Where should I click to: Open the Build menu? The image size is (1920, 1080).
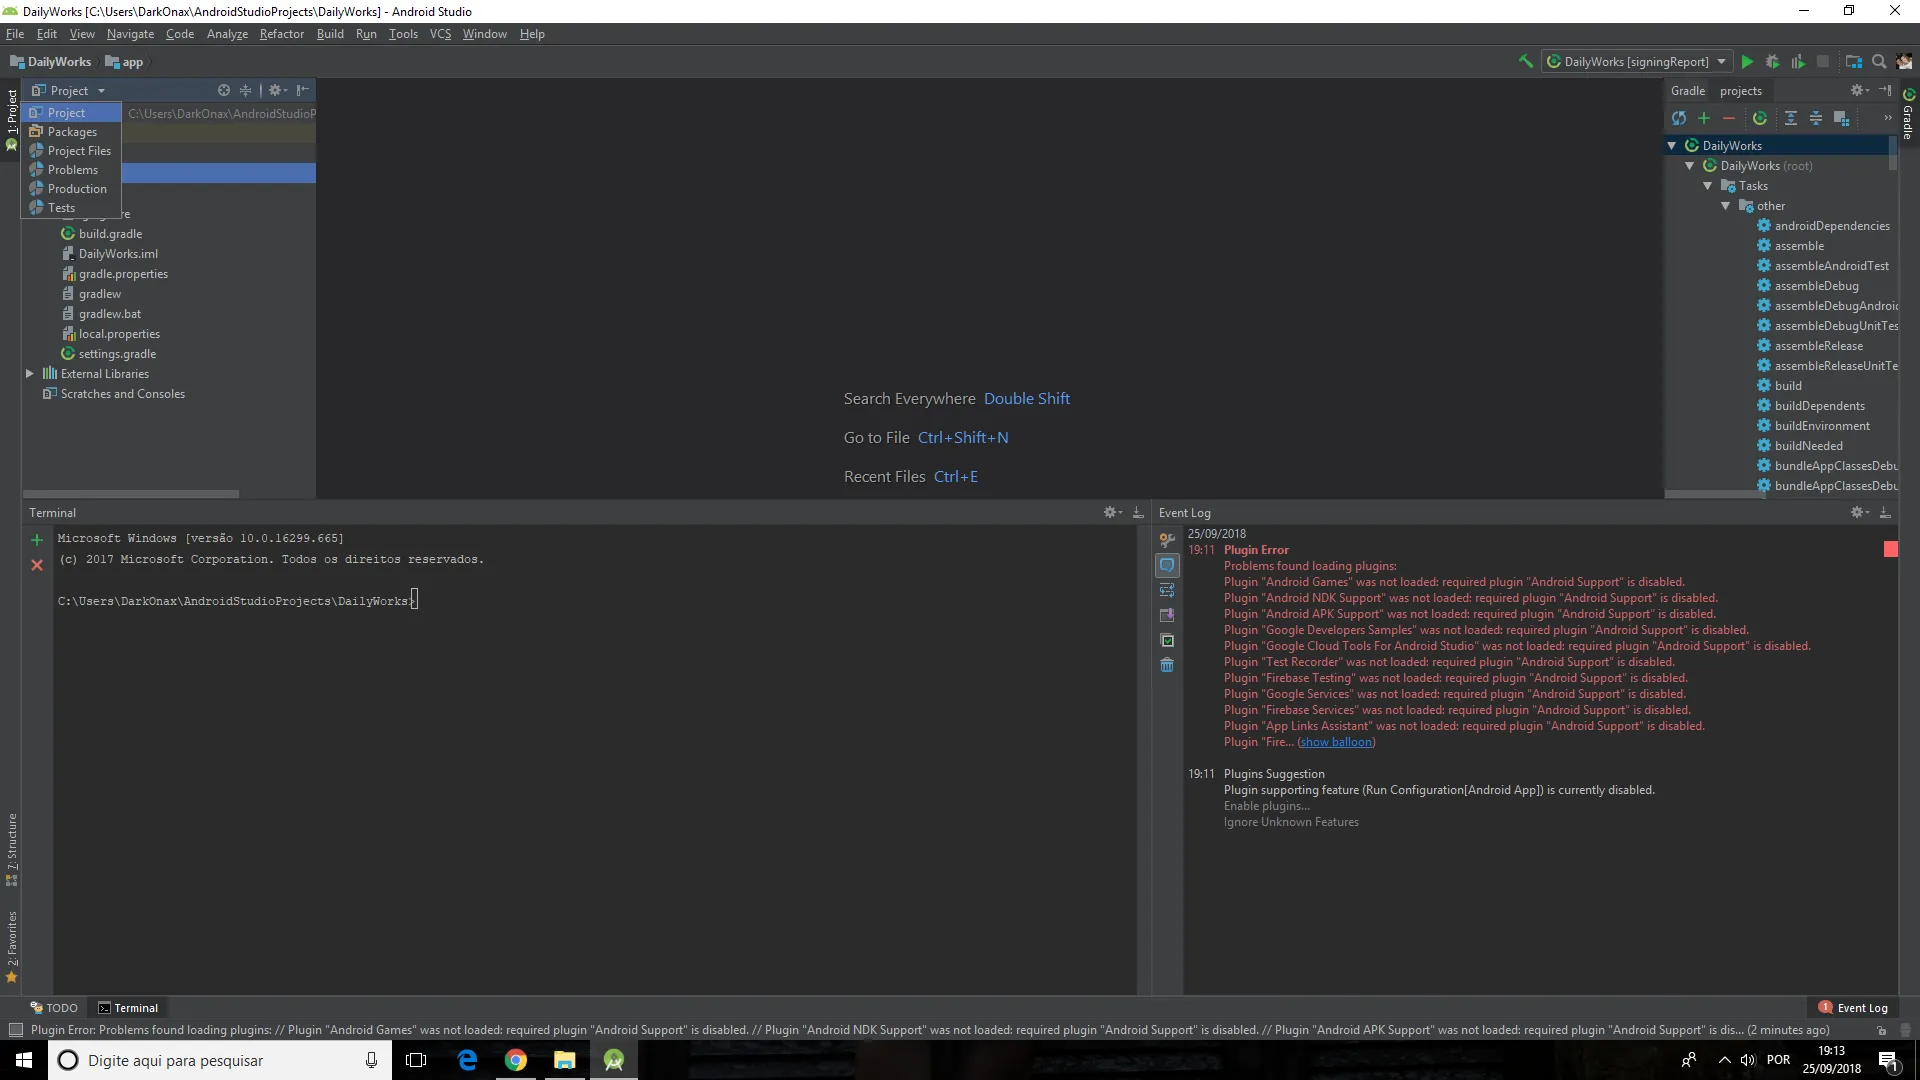click(329, 34)
